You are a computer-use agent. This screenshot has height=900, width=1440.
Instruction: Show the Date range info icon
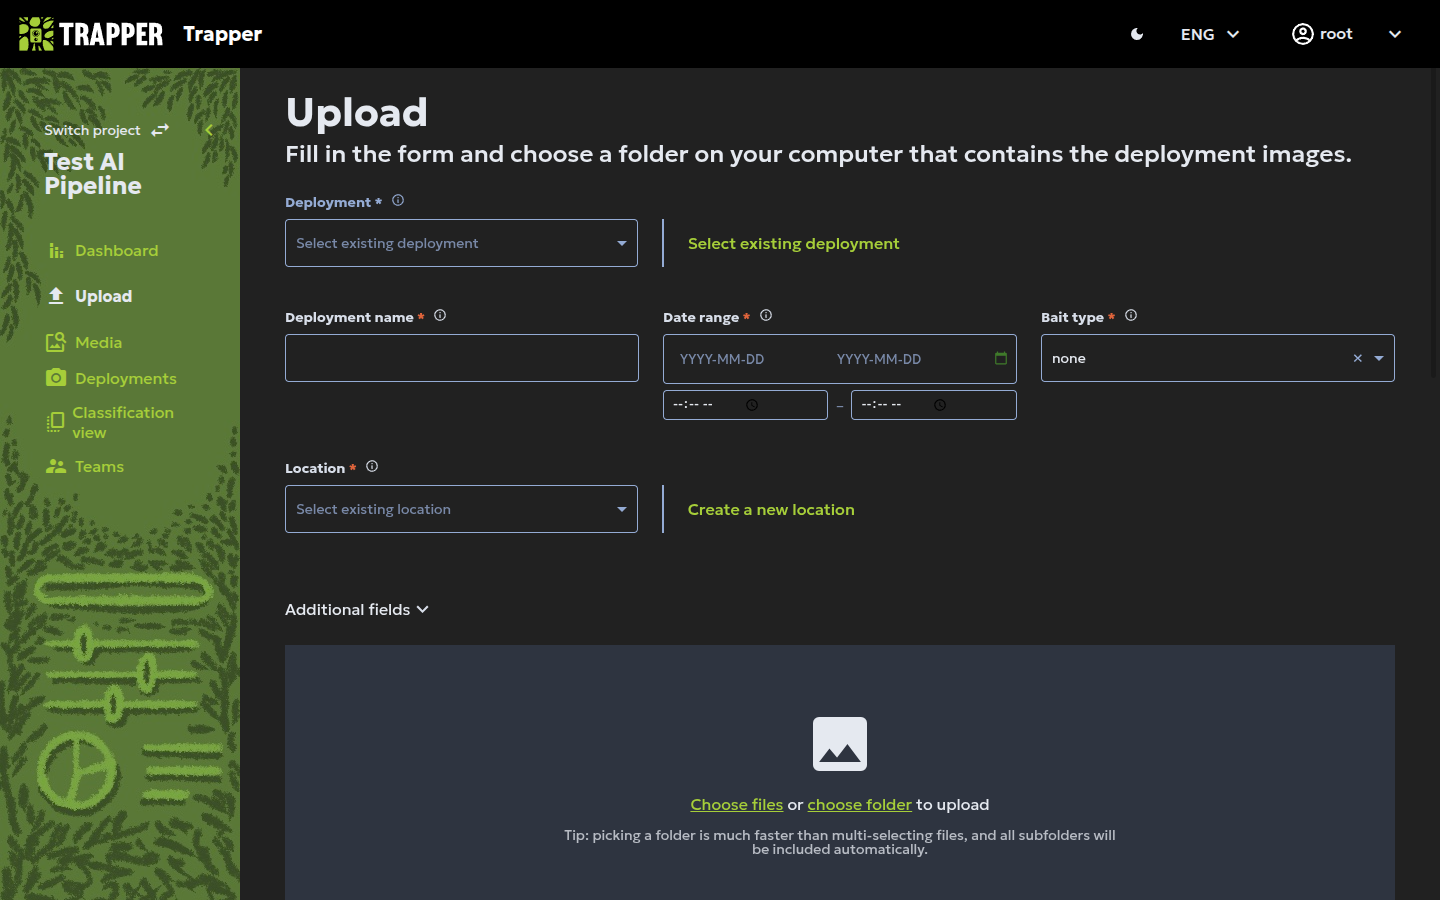click(x=766, y=315)
